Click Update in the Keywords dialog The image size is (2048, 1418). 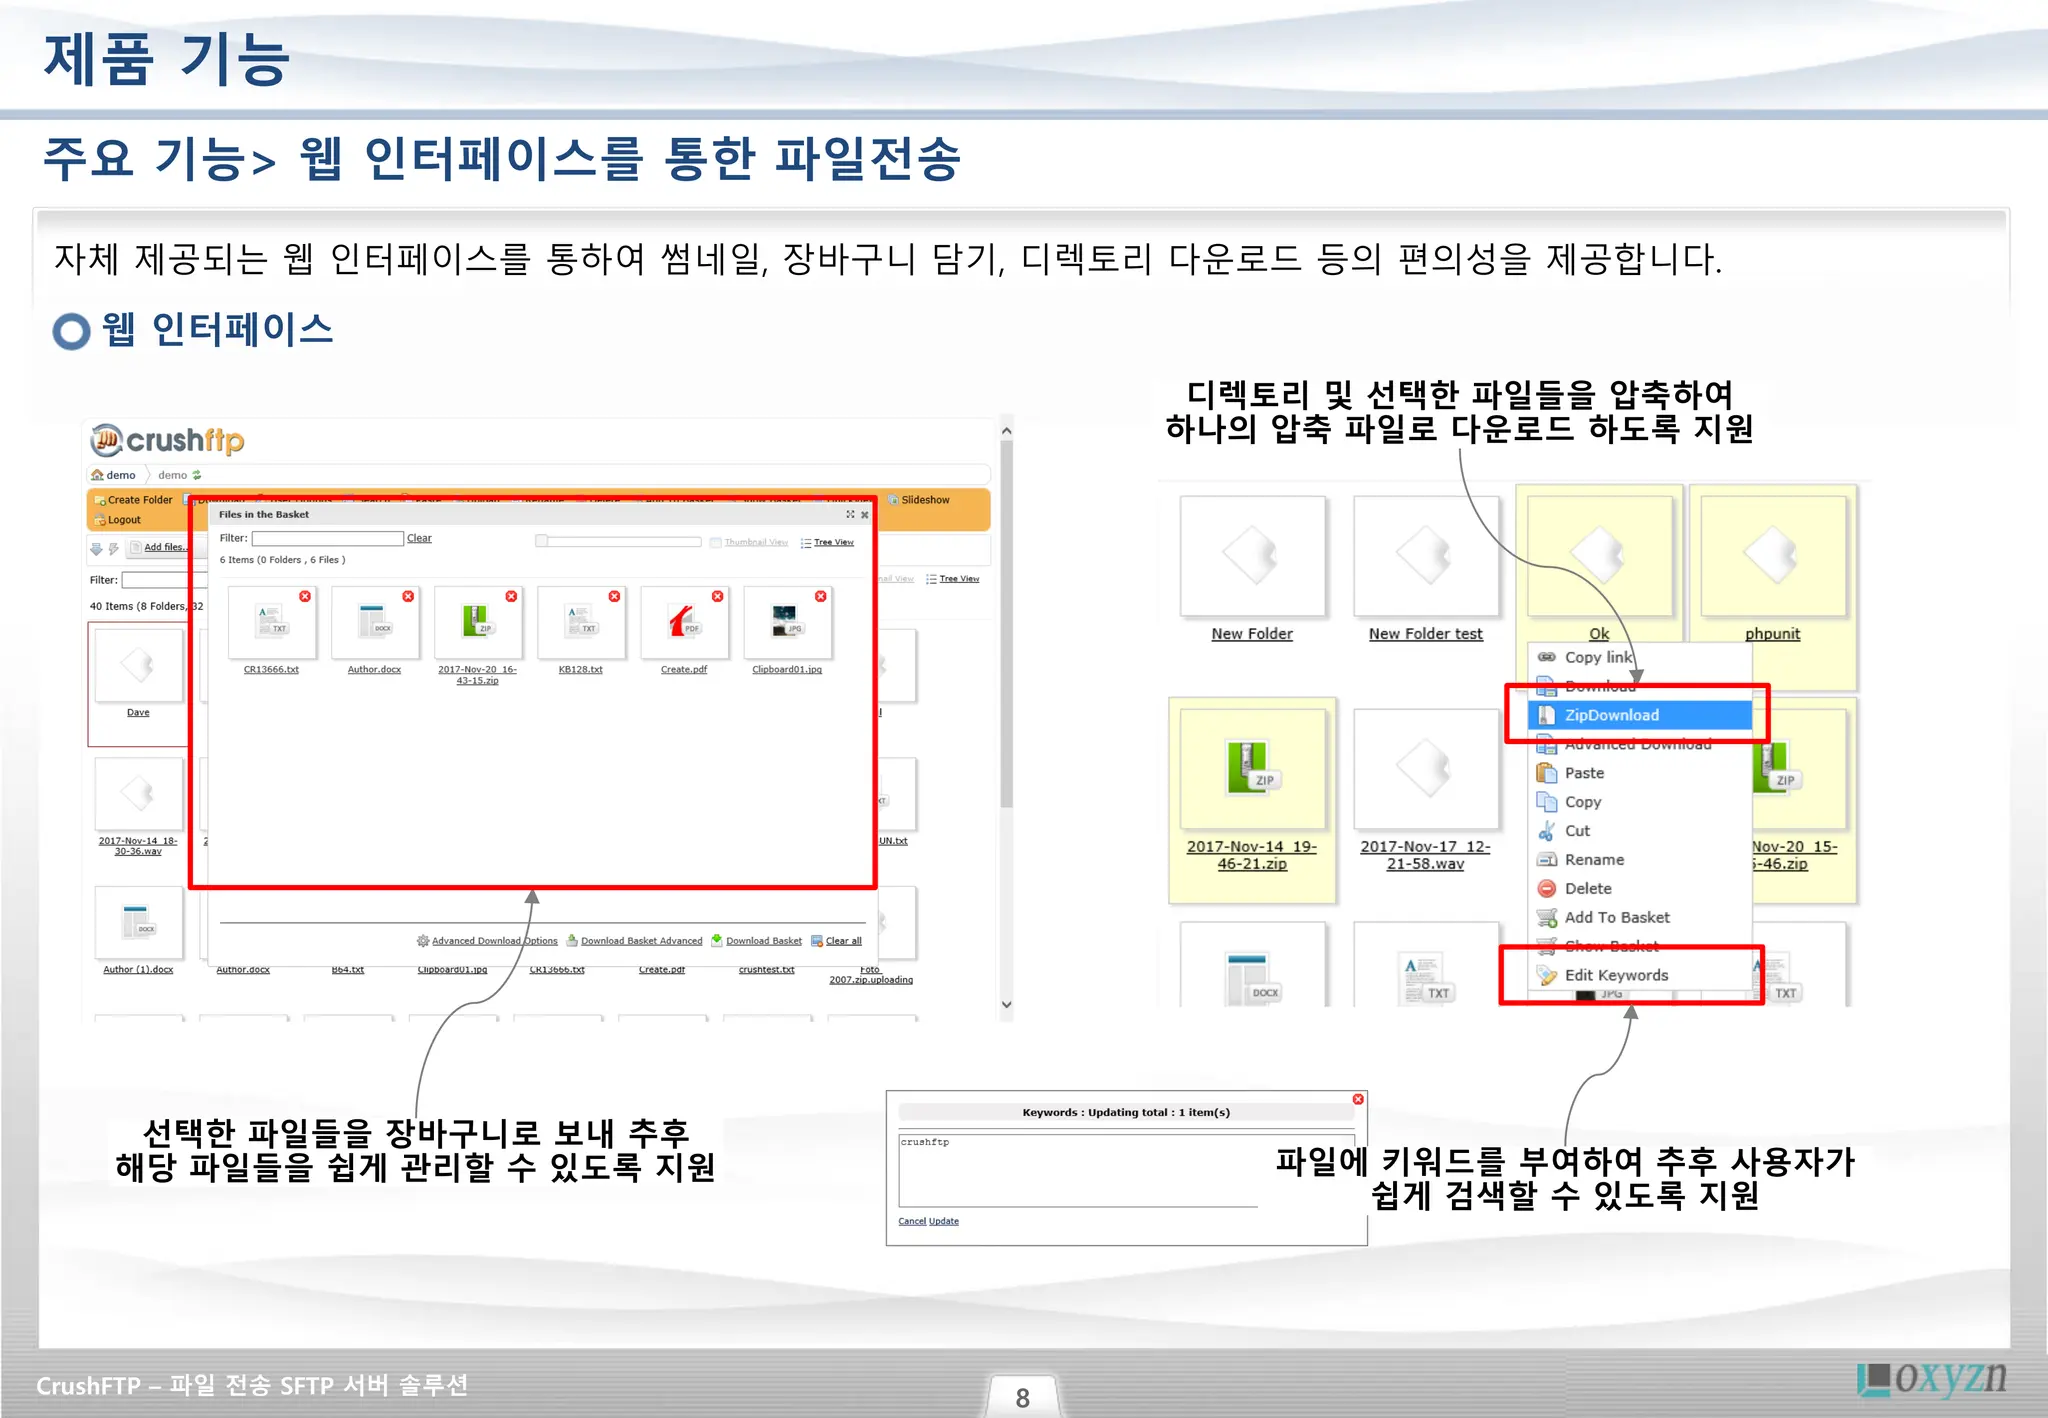coord(944,1221)
